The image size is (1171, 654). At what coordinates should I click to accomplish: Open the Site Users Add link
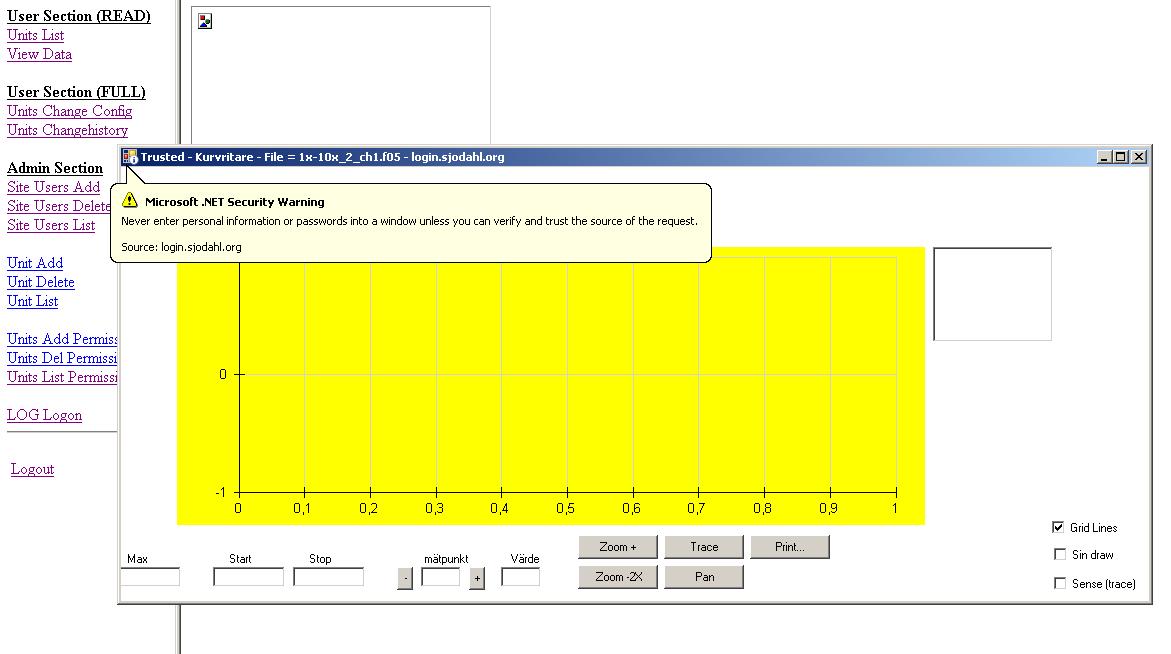pyautogui.click(x=54, y=187)
